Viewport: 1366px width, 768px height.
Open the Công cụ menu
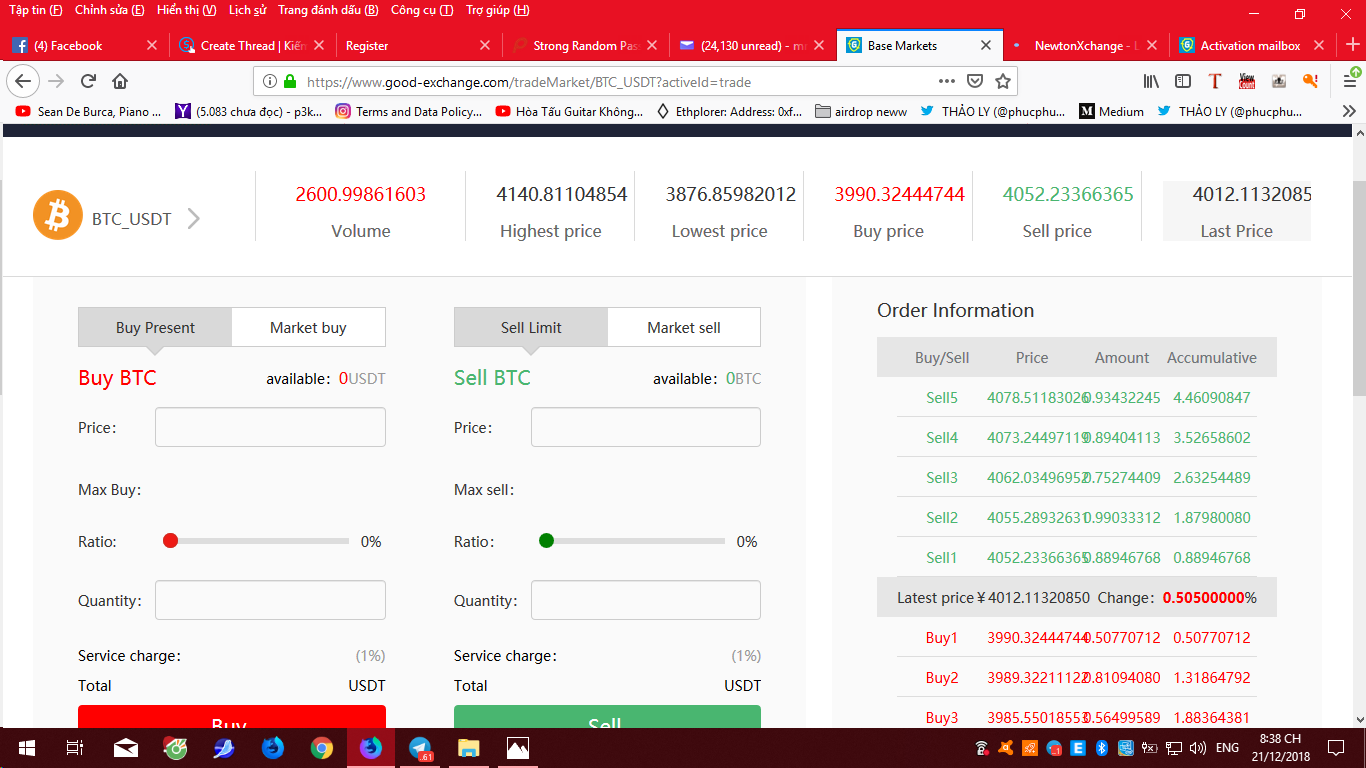click(421, 10)
